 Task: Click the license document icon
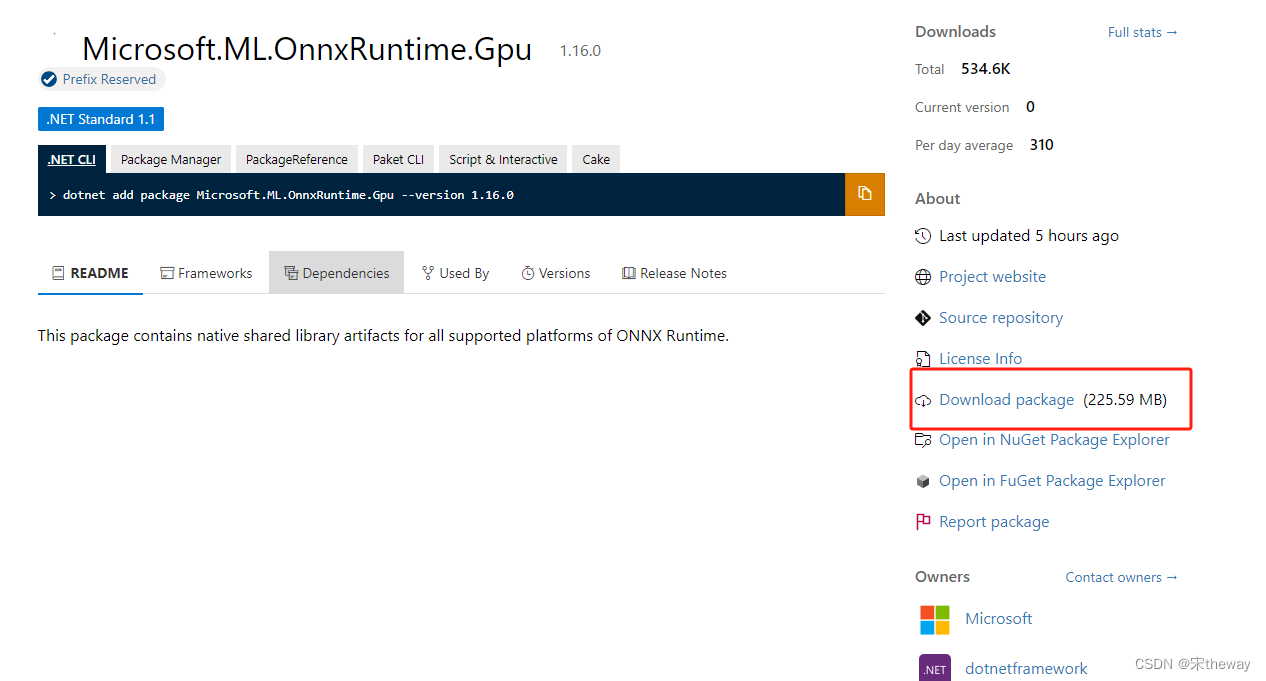pos(923,359)
